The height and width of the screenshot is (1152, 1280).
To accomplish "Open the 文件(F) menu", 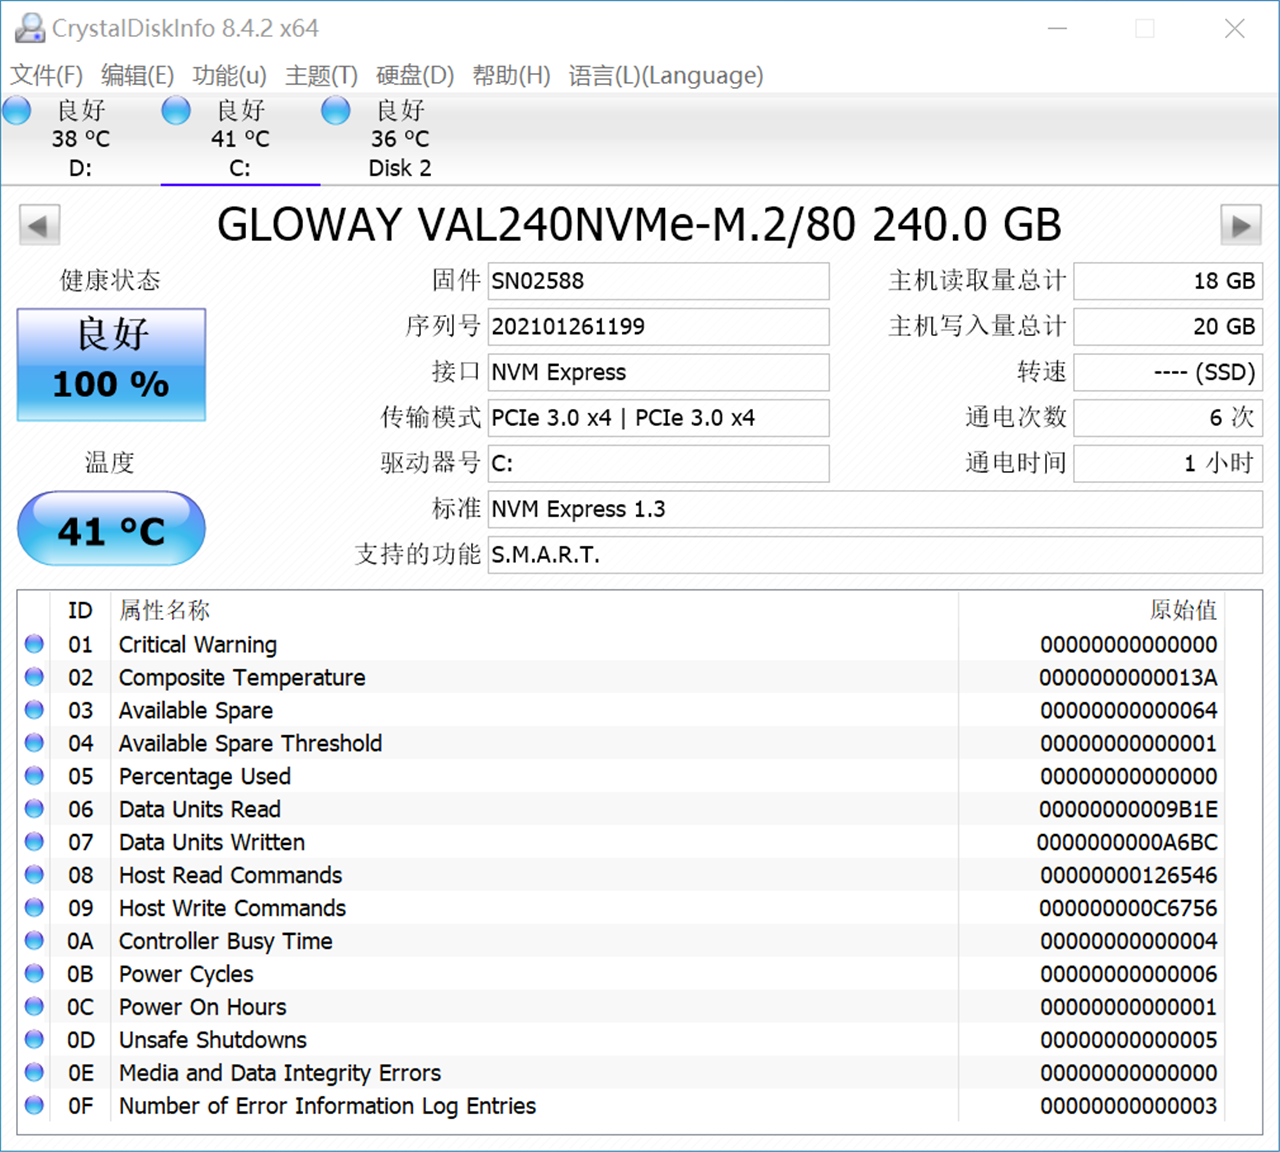I will pos(44,75).
